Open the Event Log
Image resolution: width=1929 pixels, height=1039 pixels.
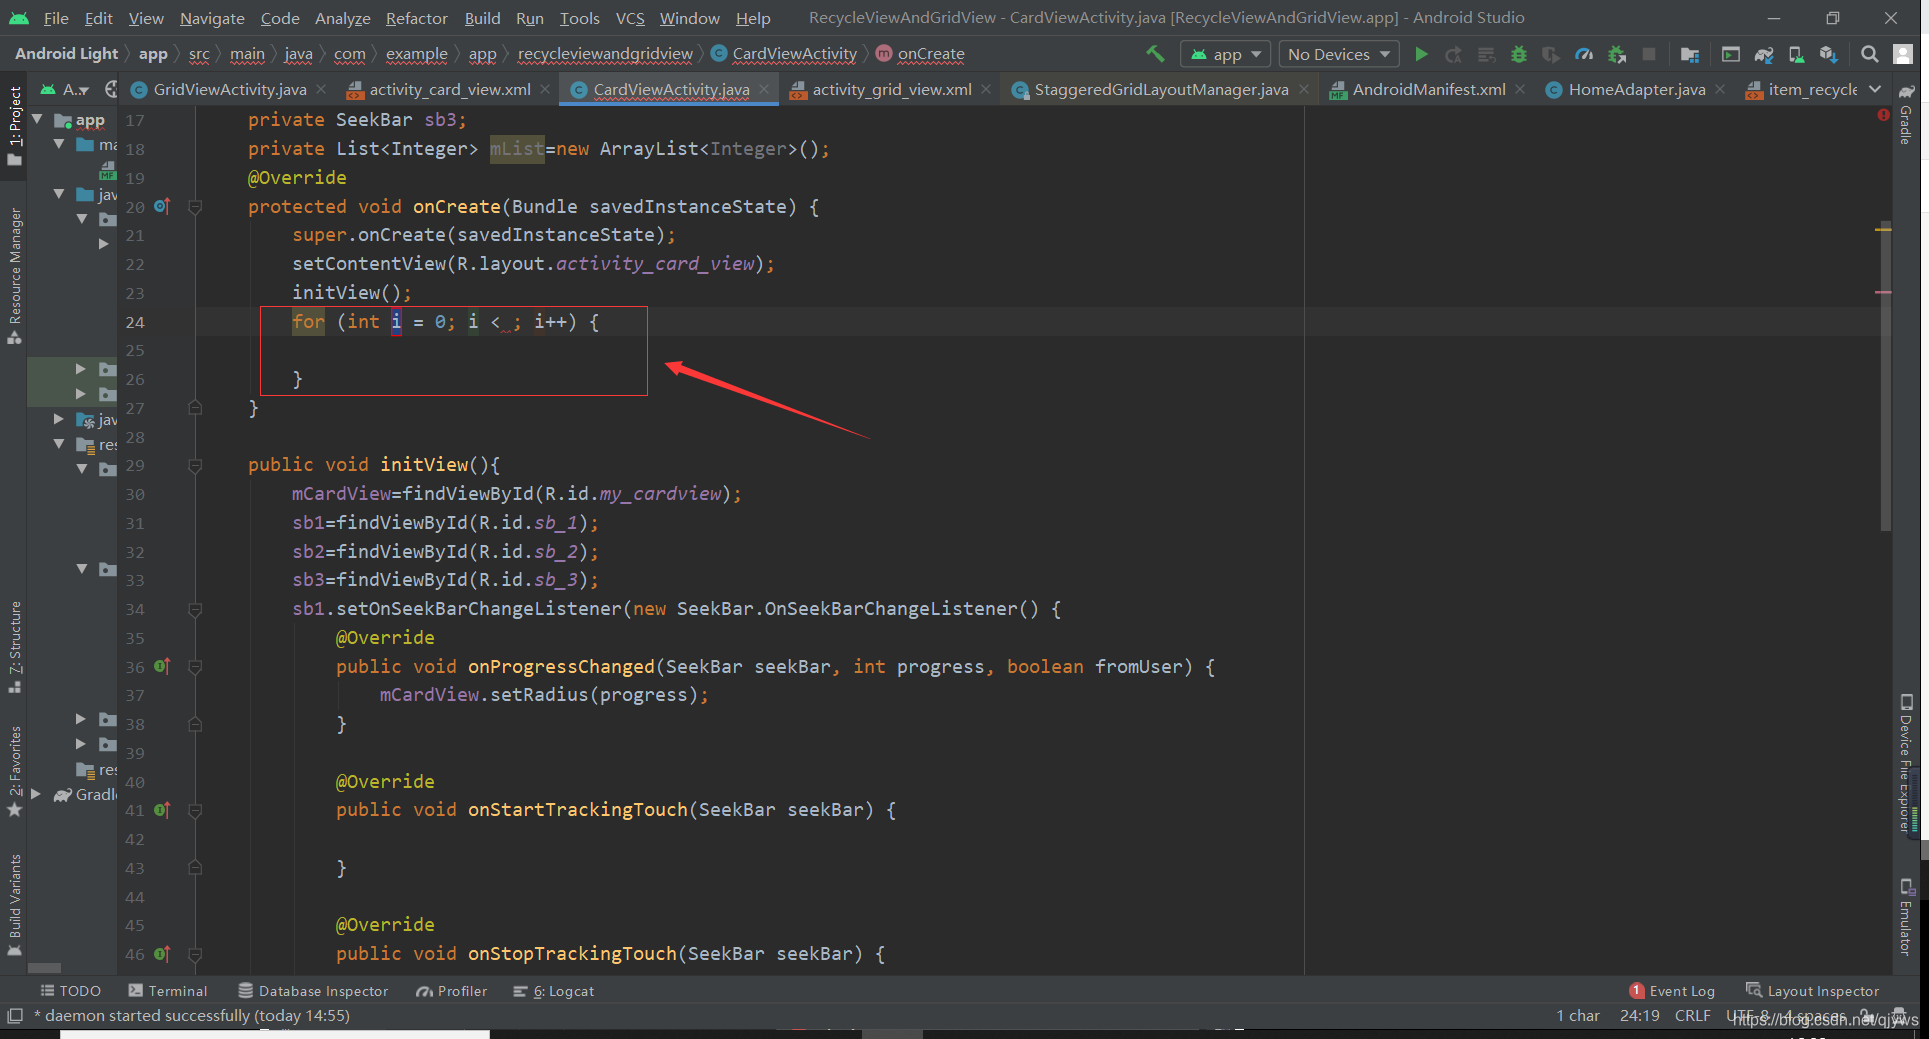tap(1672, 991)
